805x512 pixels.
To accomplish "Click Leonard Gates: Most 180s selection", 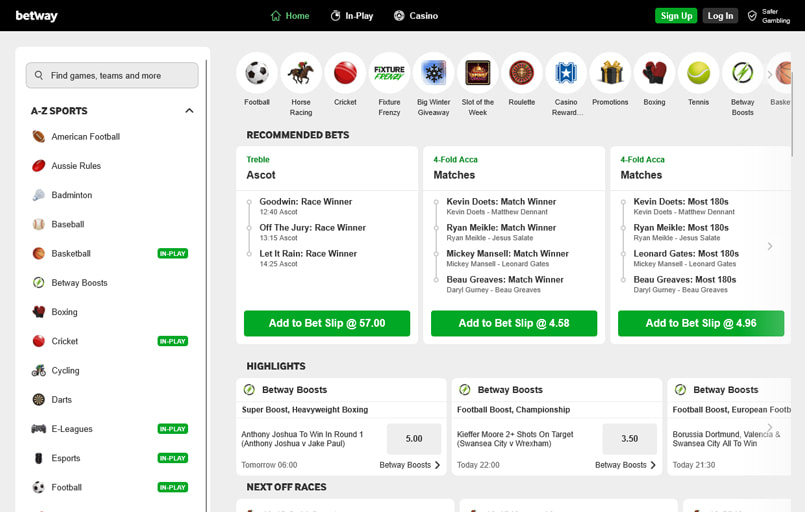I will (686, 254).
